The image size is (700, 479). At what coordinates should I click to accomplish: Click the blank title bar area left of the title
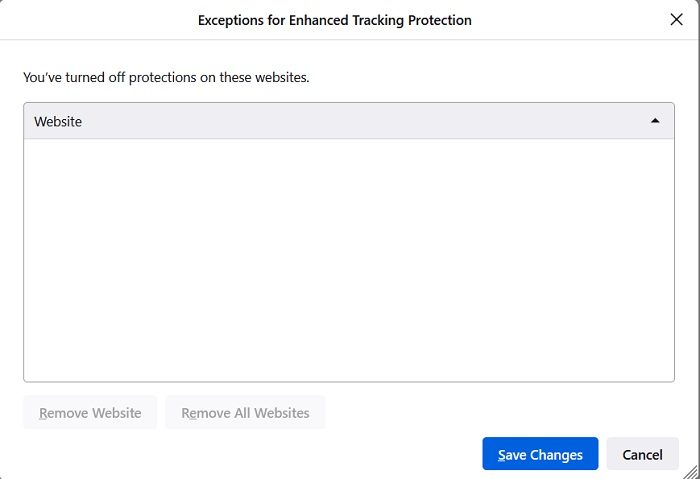[100, 20]
